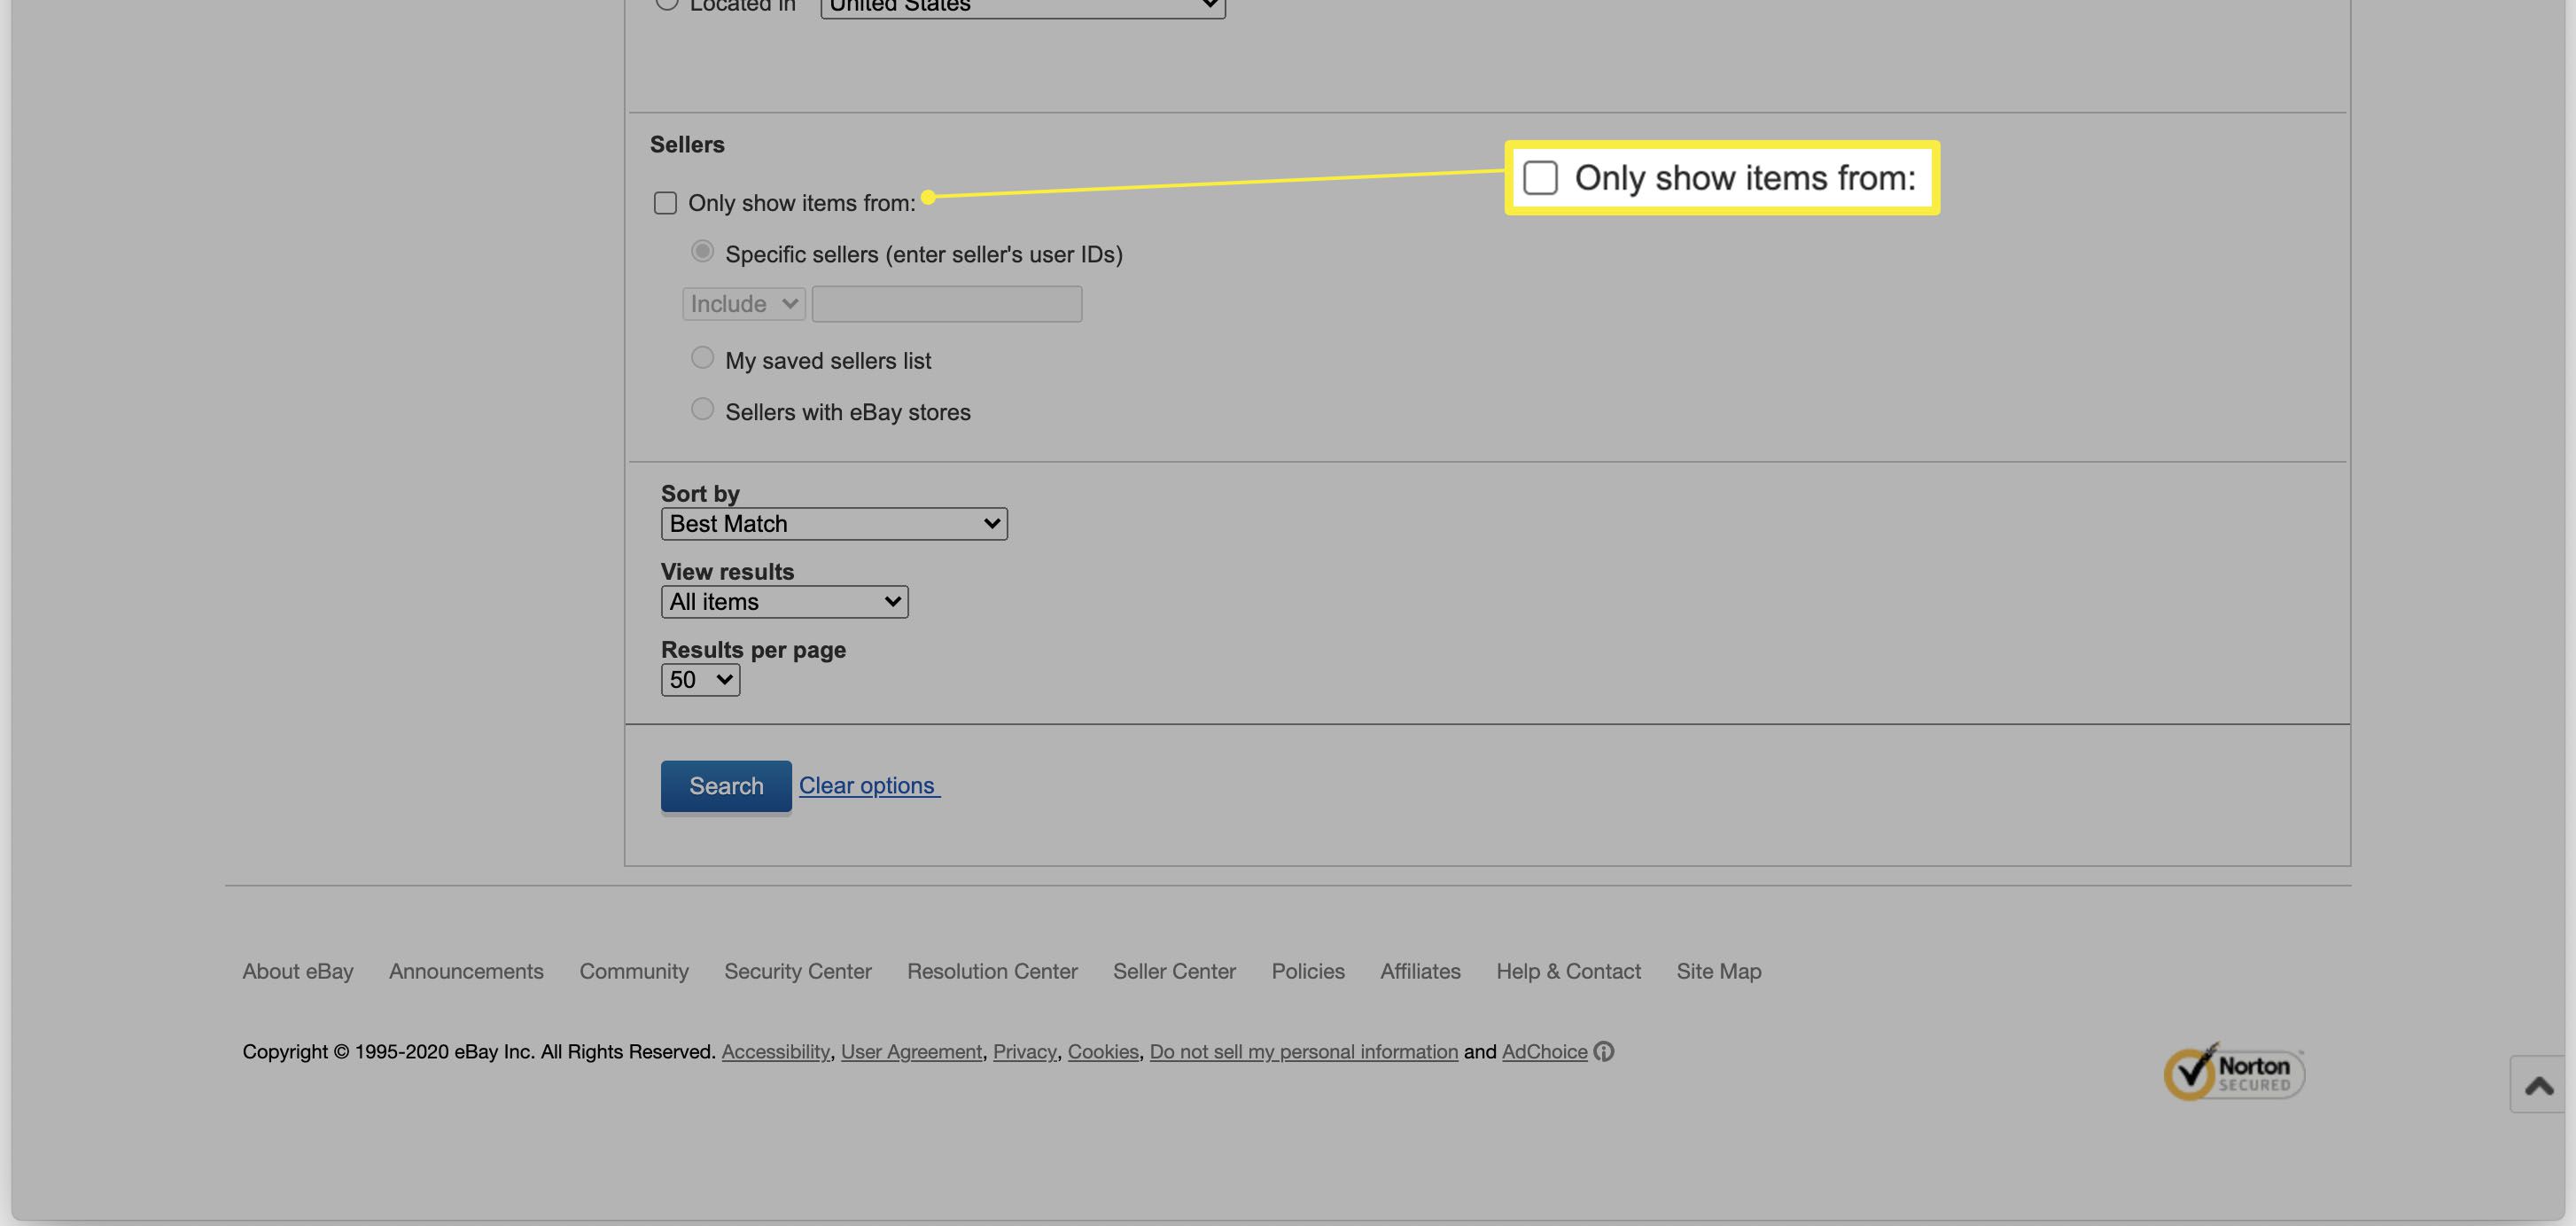
Task: Select 'My saved sellers list' radio button
Action: (x=702, y=358)
